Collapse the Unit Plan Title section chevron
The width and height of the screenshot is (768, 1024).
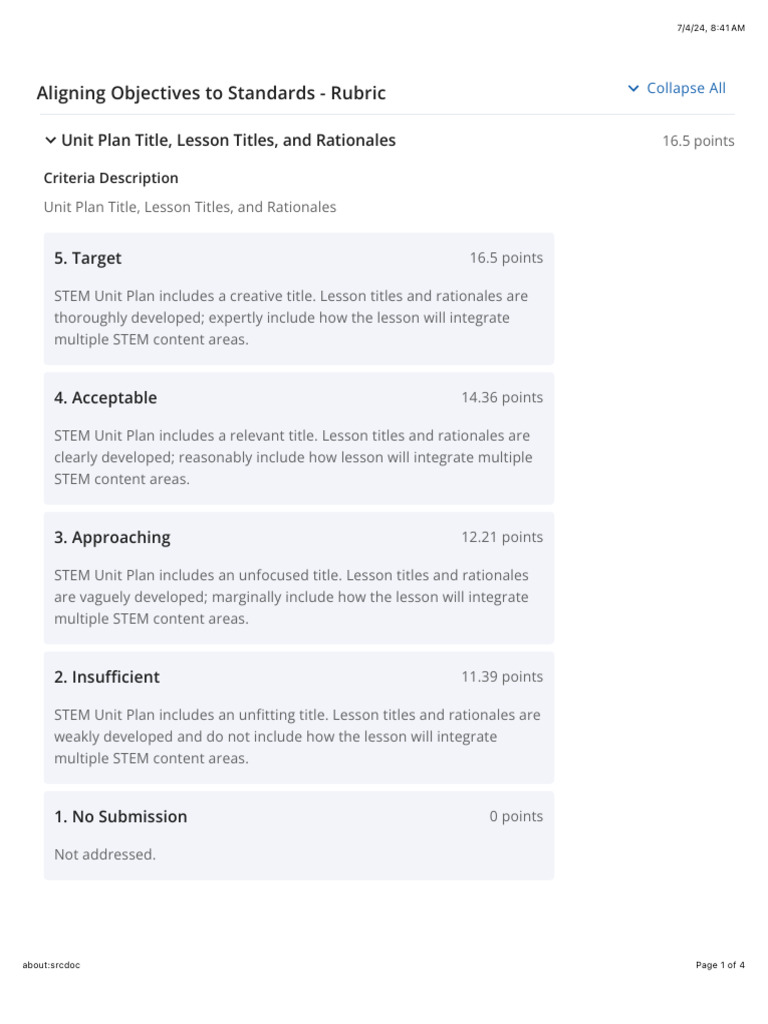click(50, 140)
